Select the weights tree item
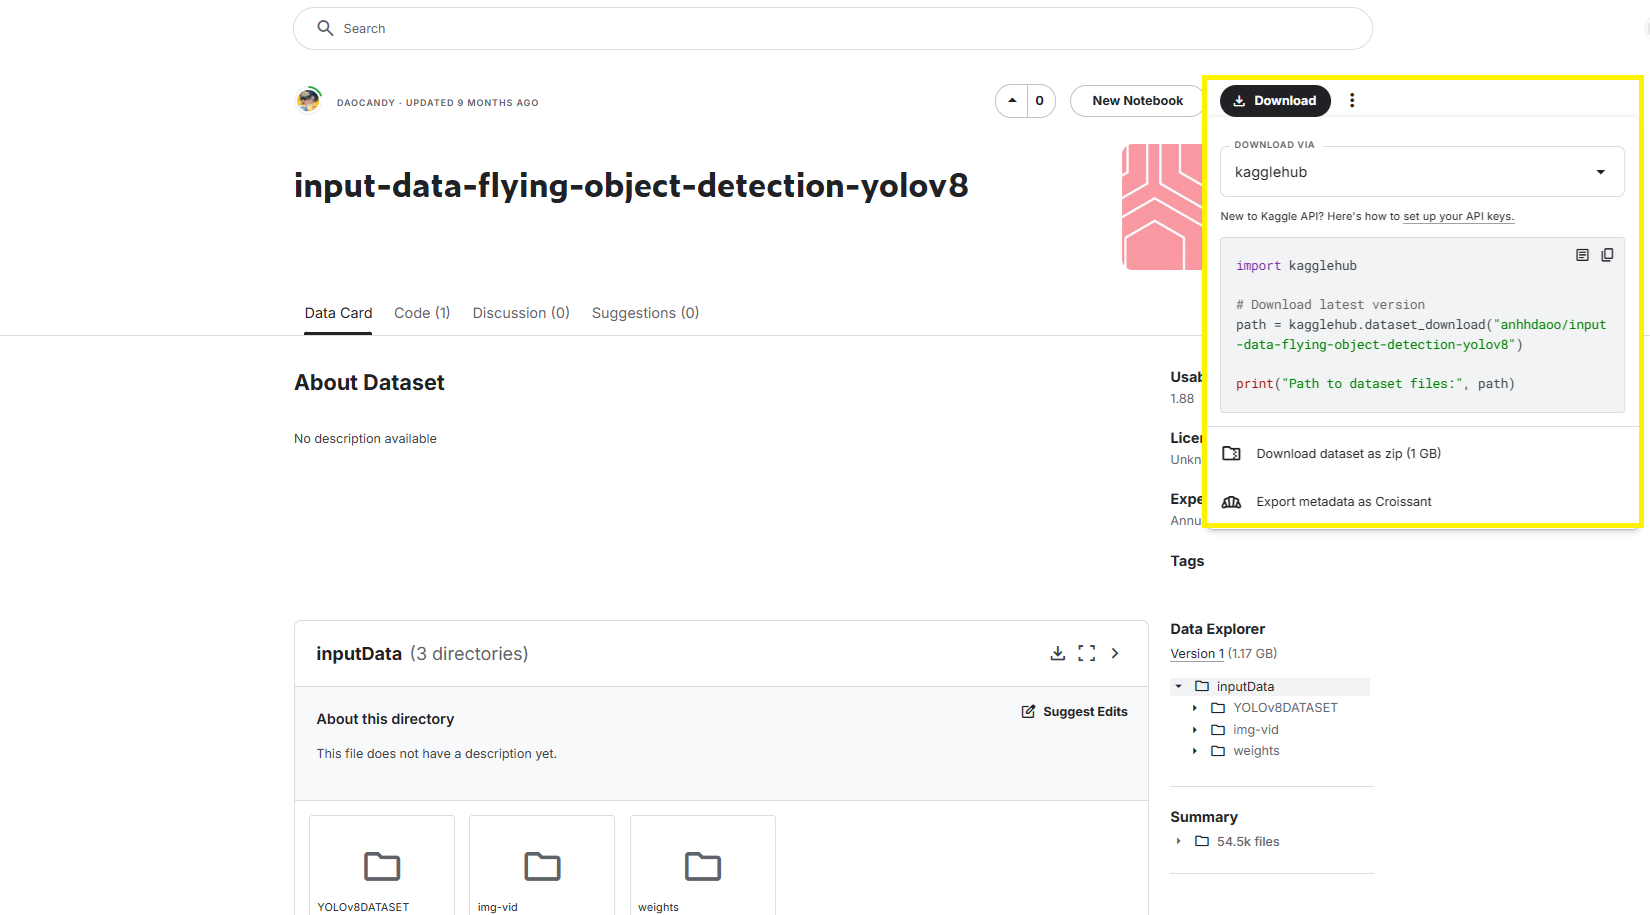This screenshot has width=1650, height=915. 1256,751
